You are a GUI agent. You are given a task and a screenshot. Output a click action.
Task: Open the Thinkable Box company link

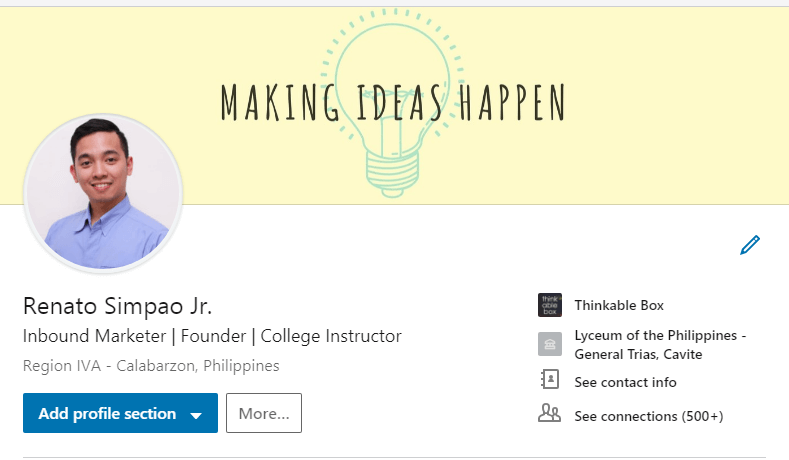(x=619, y=305)
